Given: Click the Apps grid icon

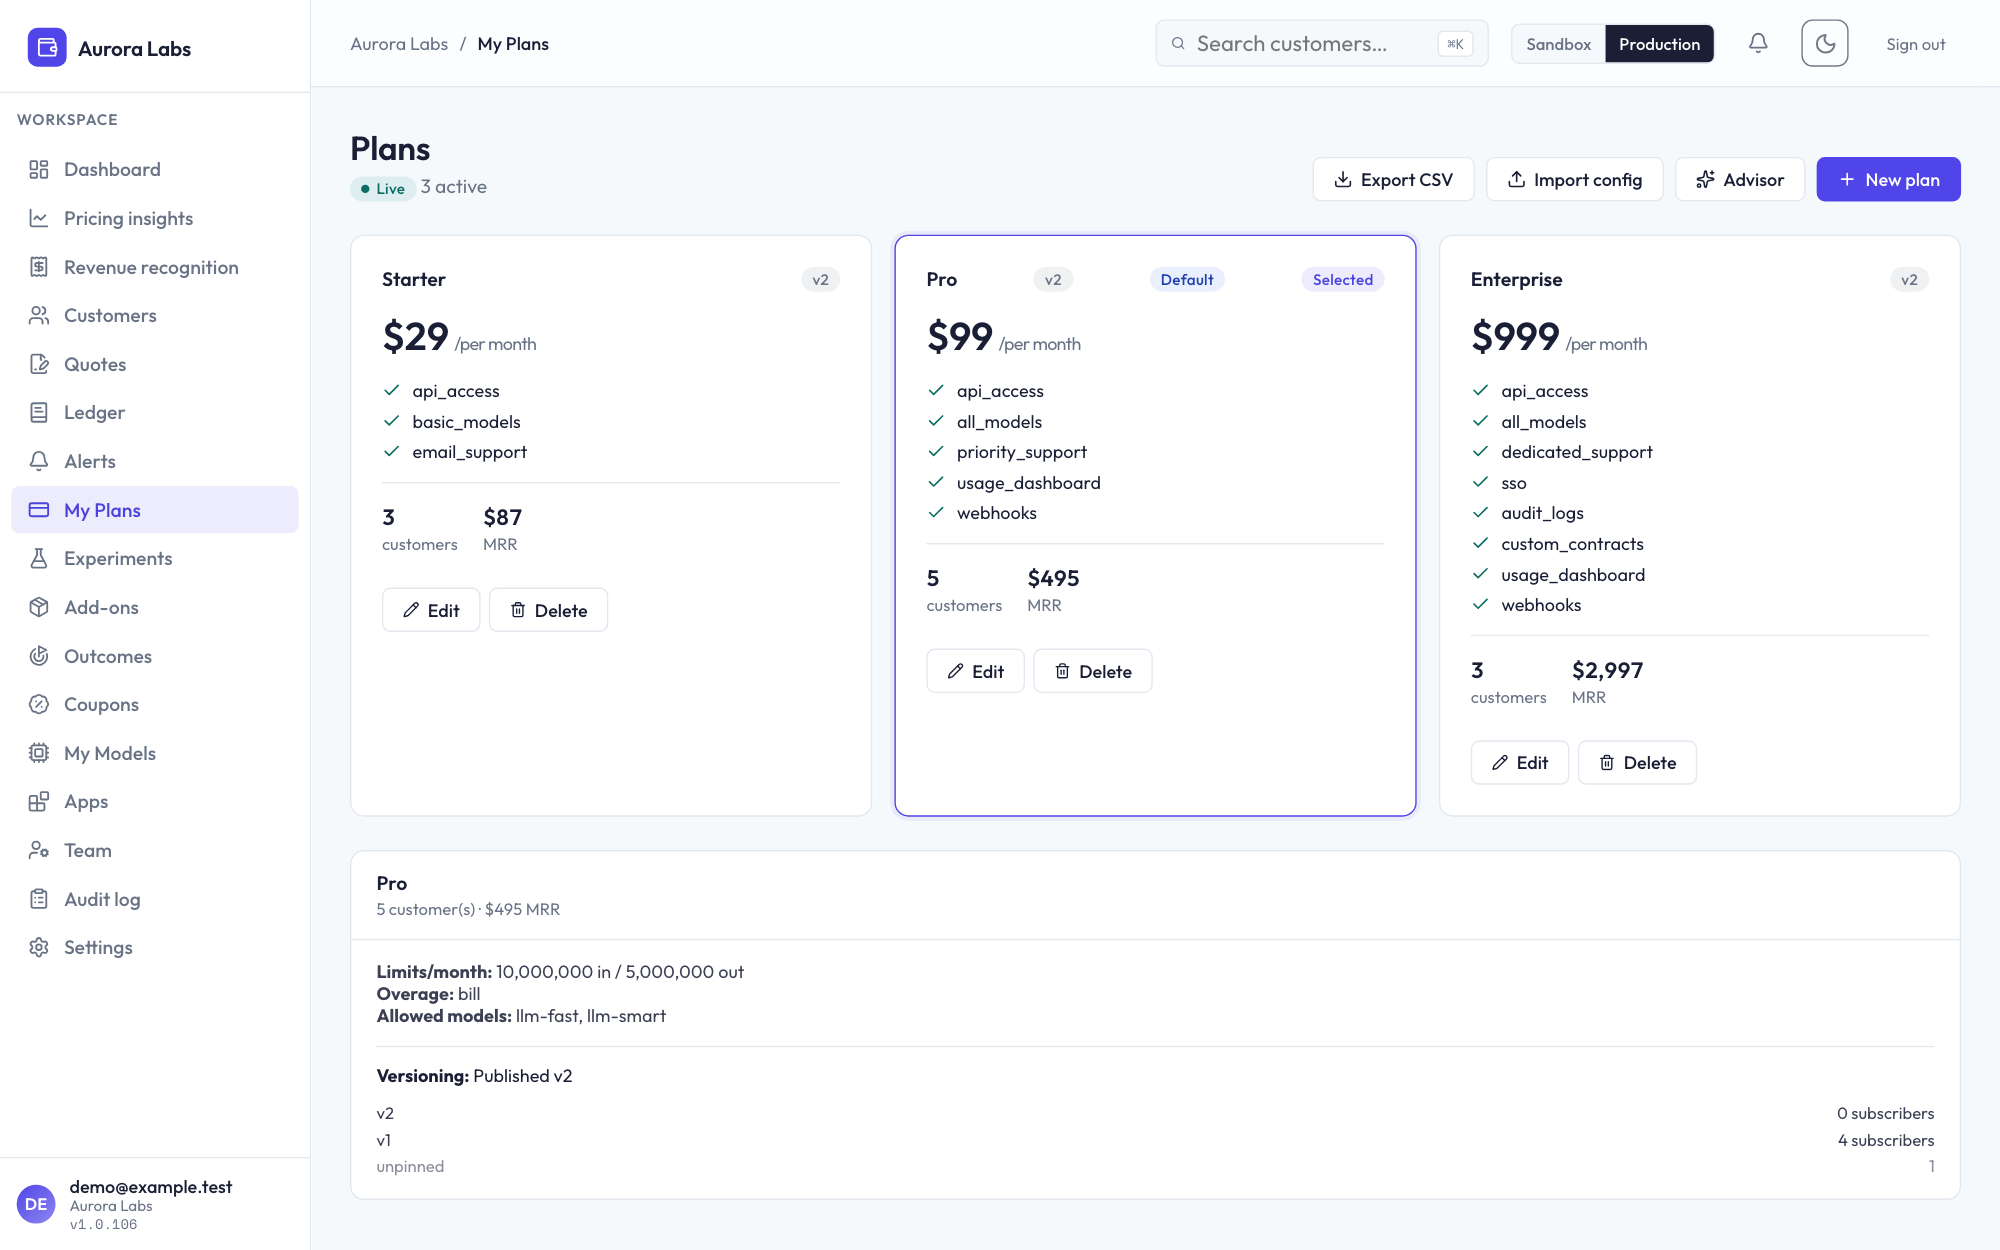Looking at the screenshot, I should pos(39,801).
